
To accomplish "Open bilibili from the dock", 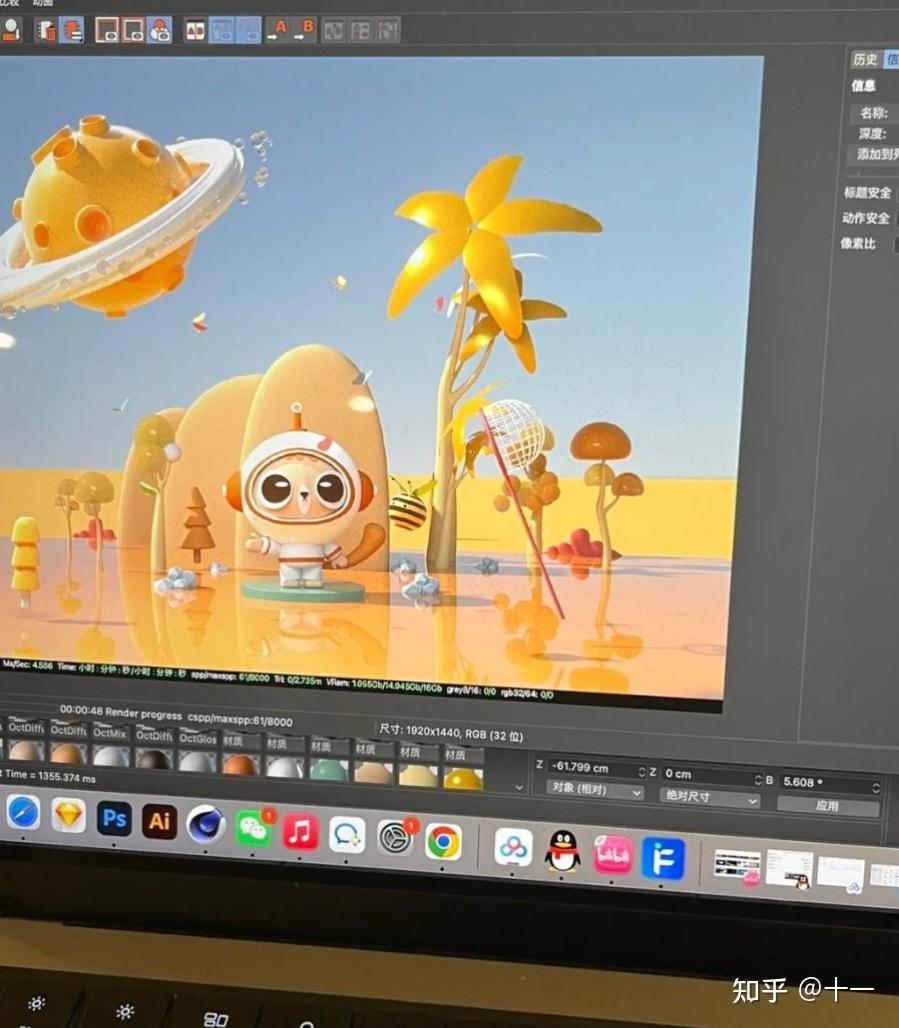I will click(x=612, y=855).
